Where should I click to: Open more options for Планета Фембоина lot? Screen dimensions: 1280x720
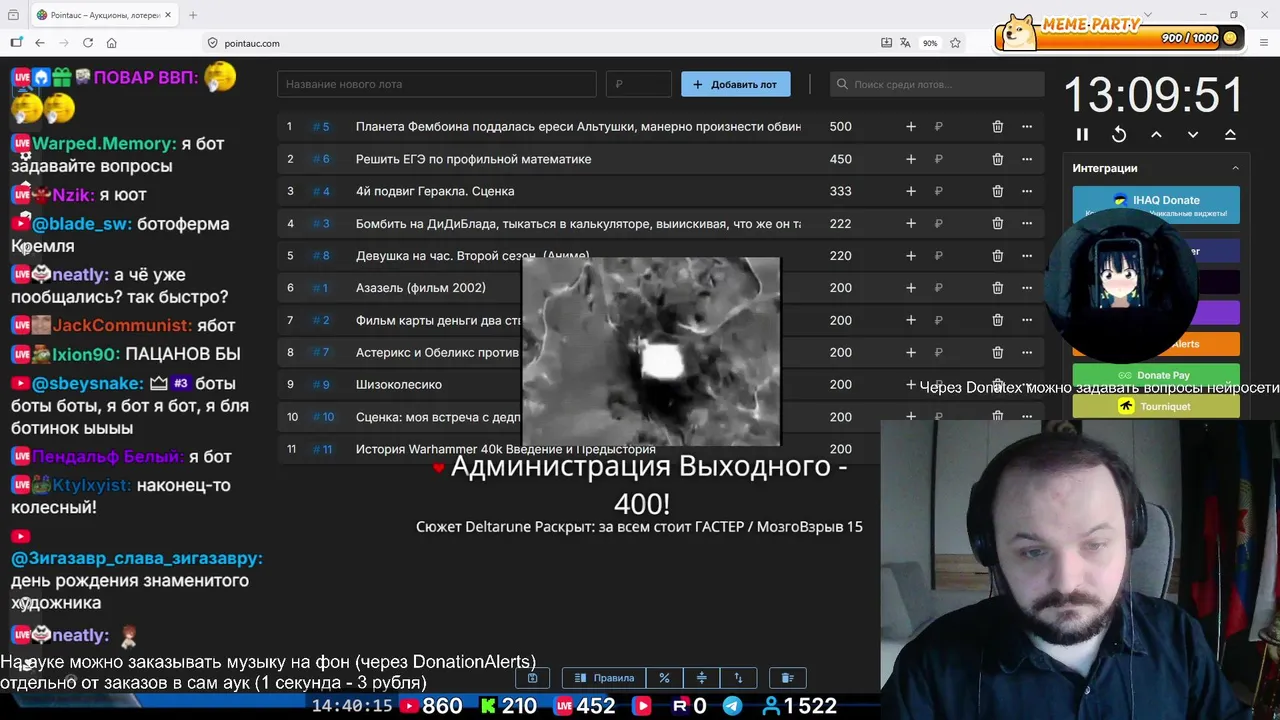click(1026, 127)
